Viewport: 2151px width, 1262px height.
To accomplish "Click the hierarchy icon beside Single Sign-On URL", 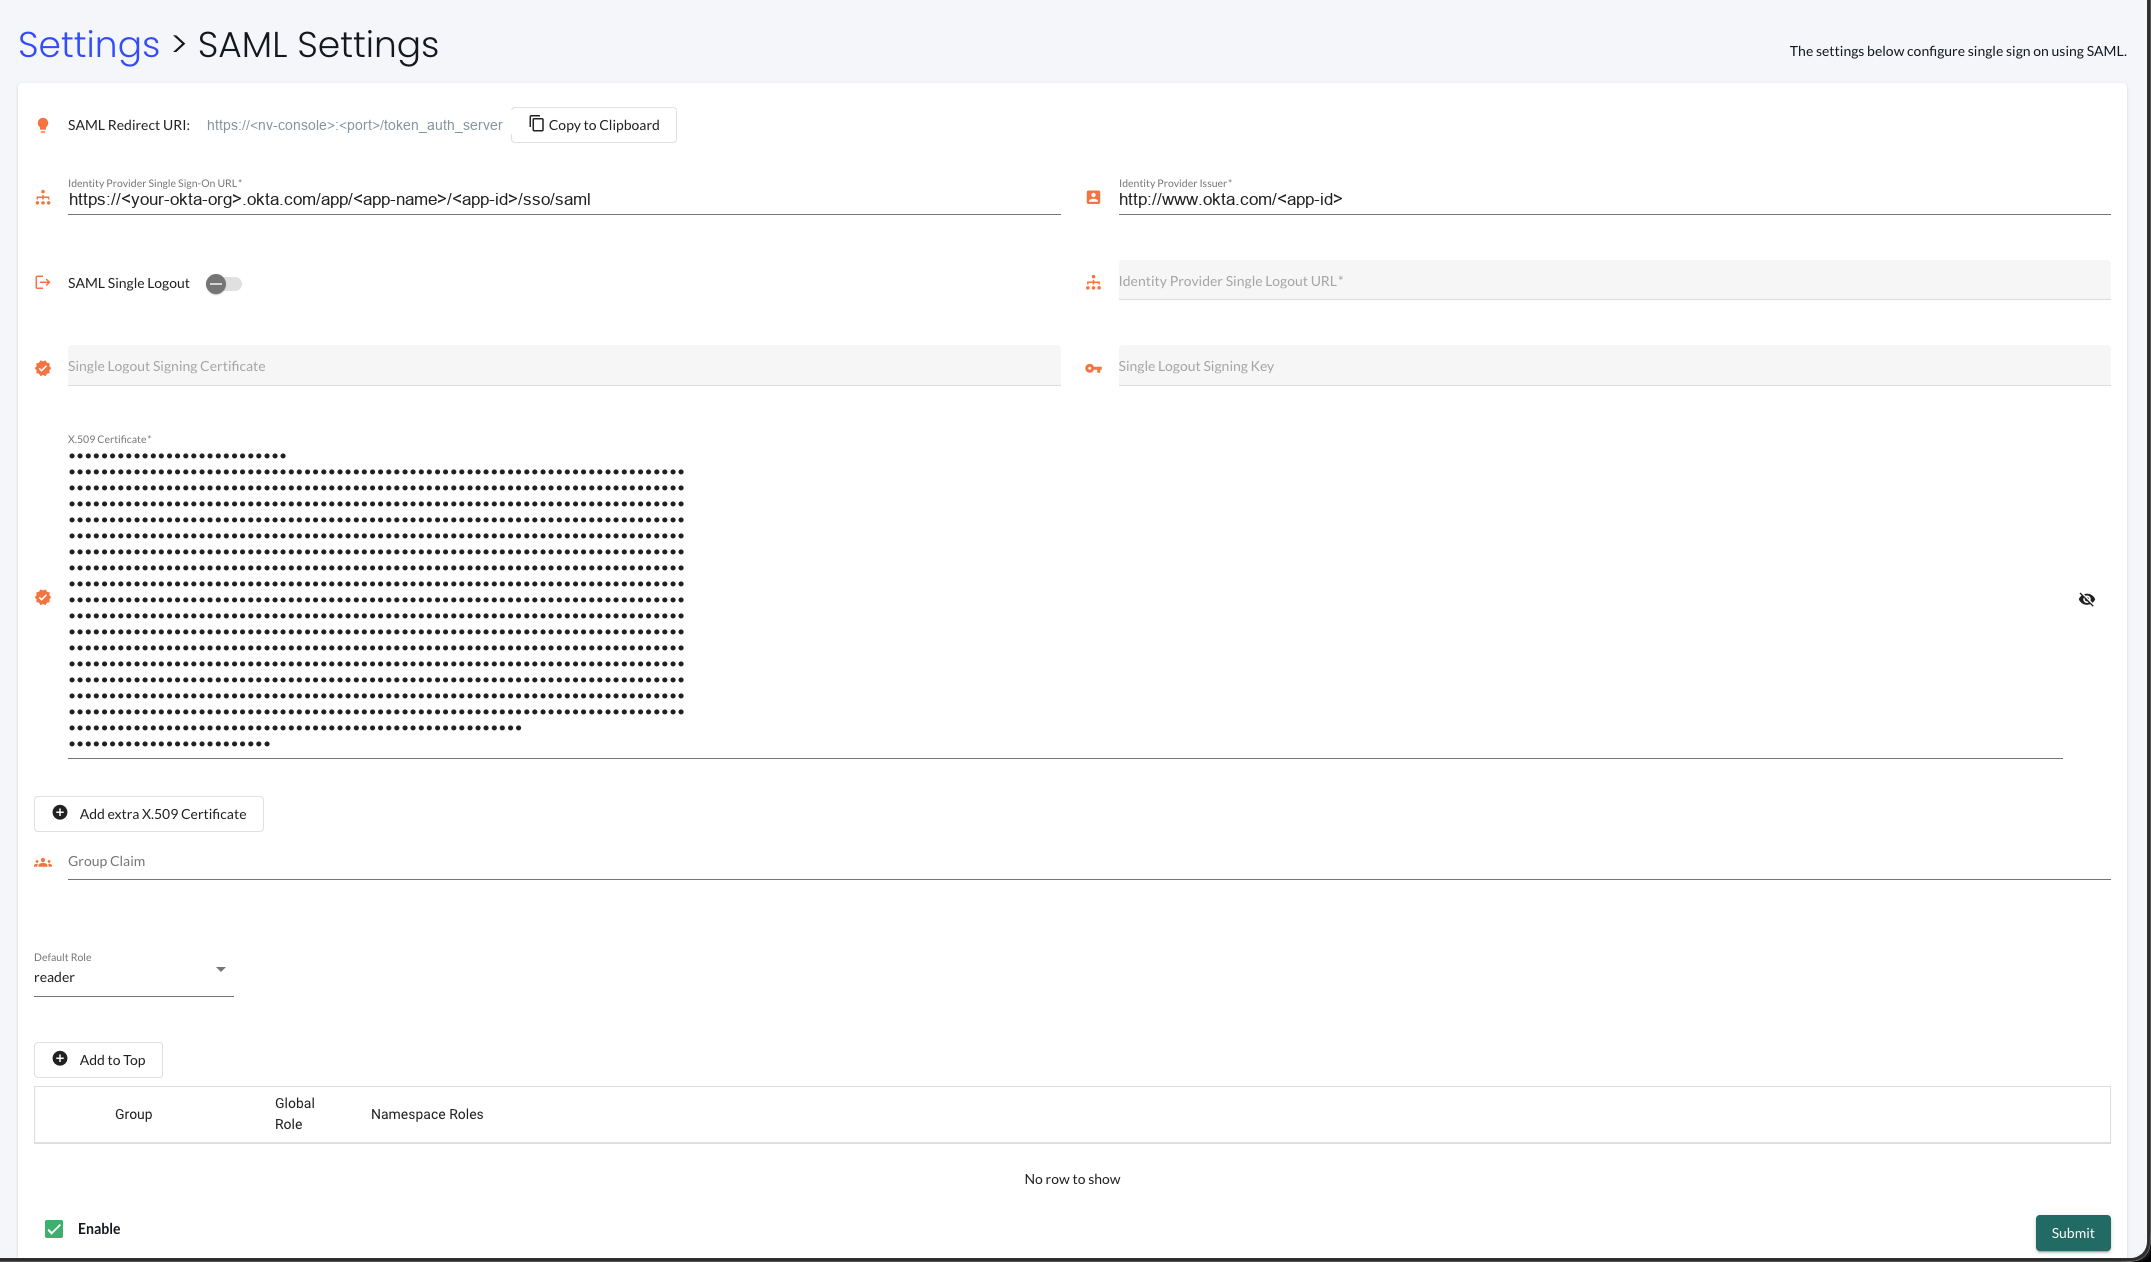I will pos(43,198).
